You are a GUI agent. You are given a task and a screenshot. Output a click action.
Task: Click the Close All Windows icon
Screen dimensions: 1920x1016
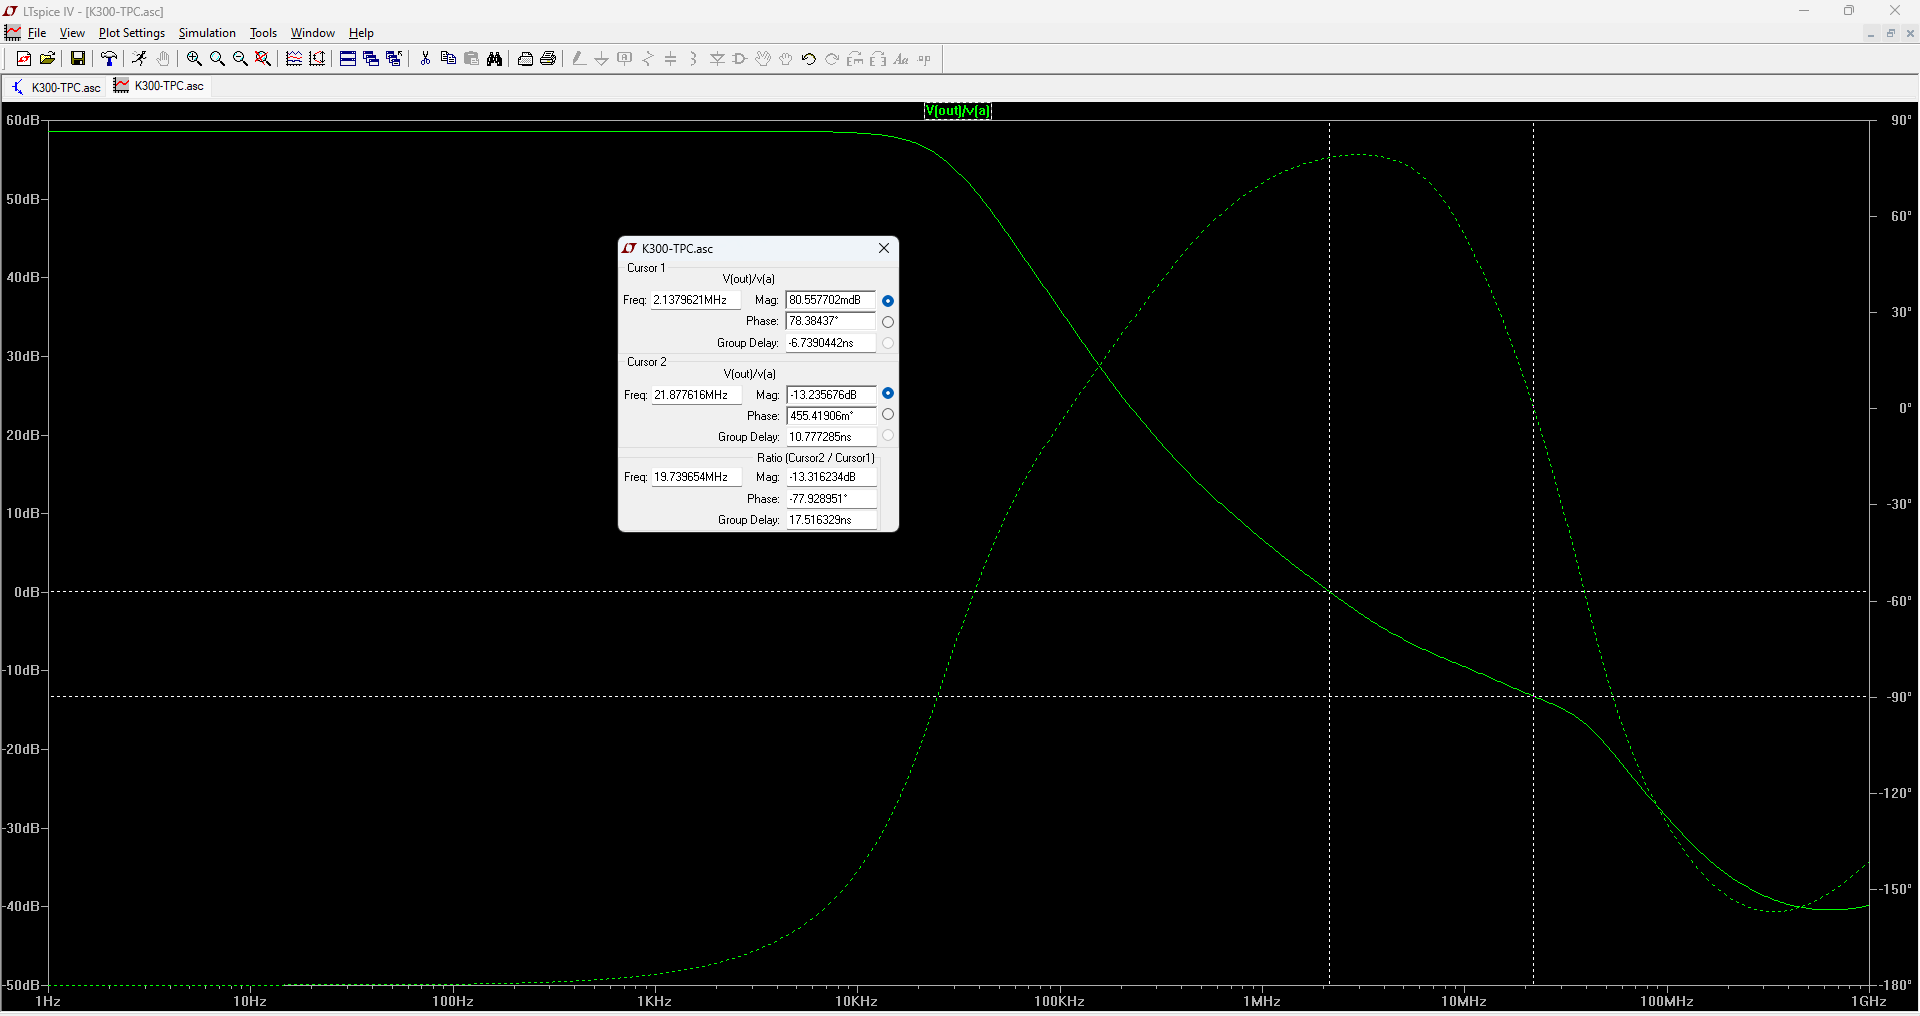point(394,59)
